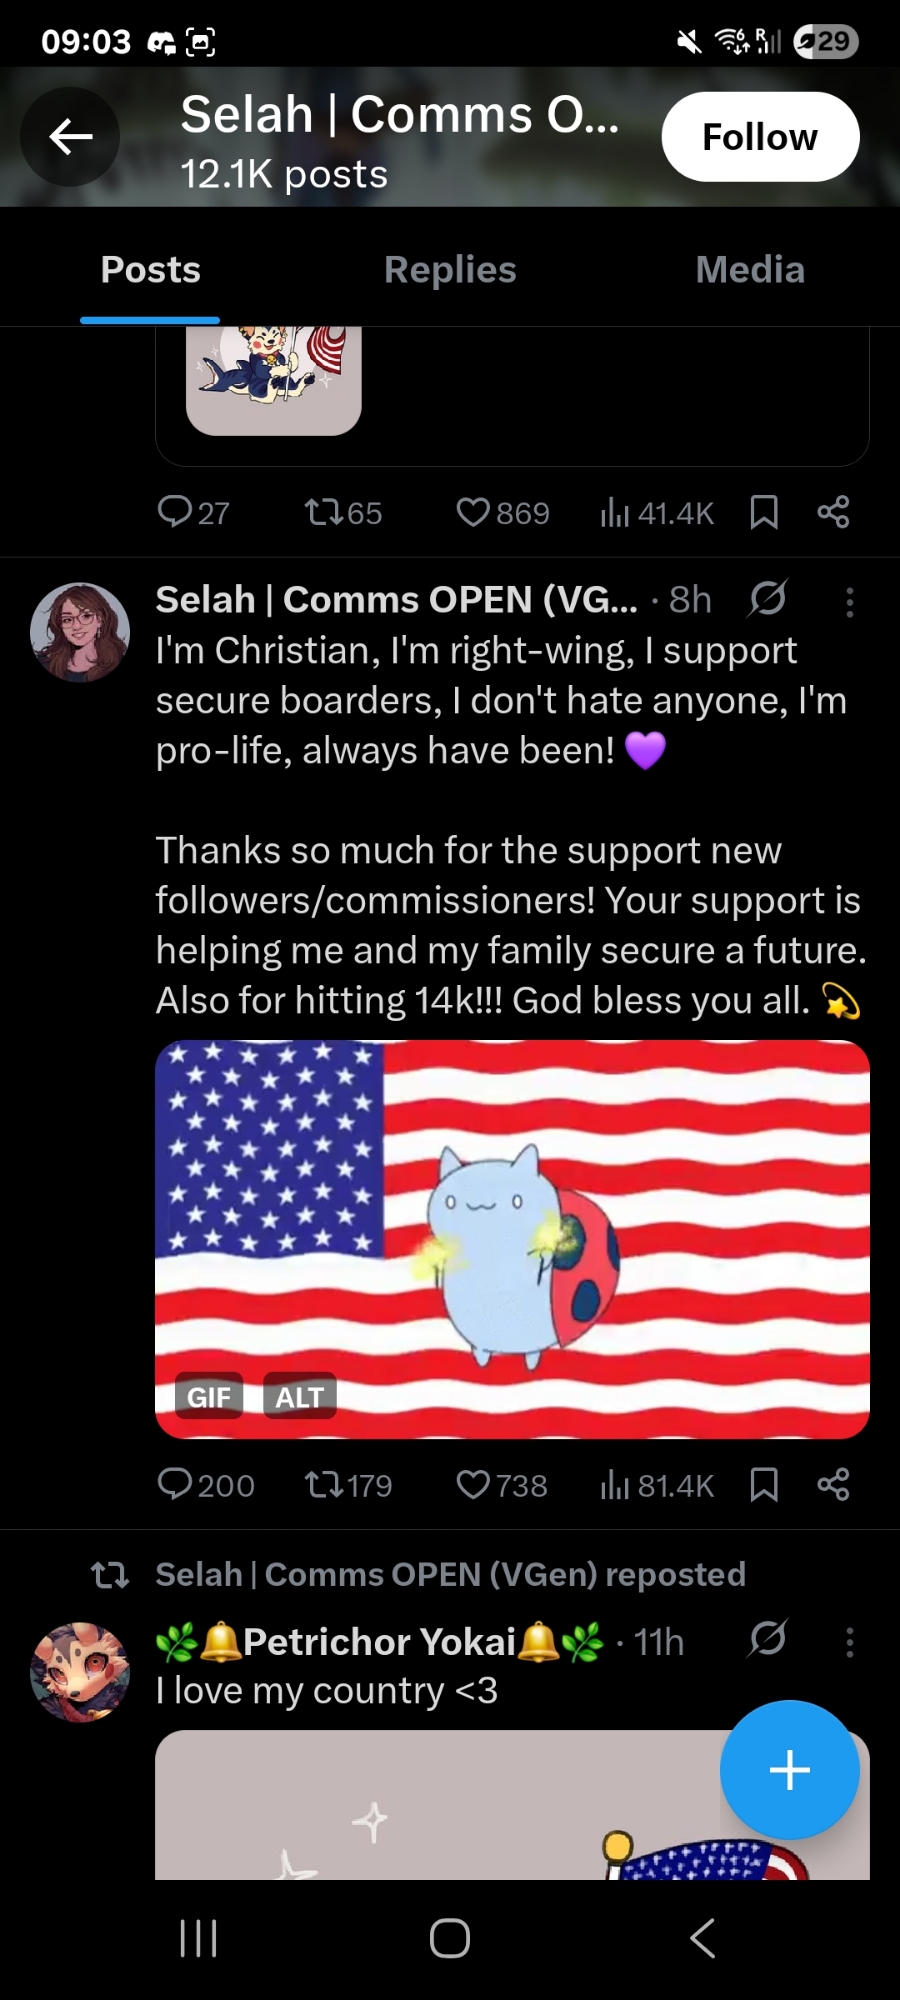Switch to the Replies tab

click(x=450, y=270)
